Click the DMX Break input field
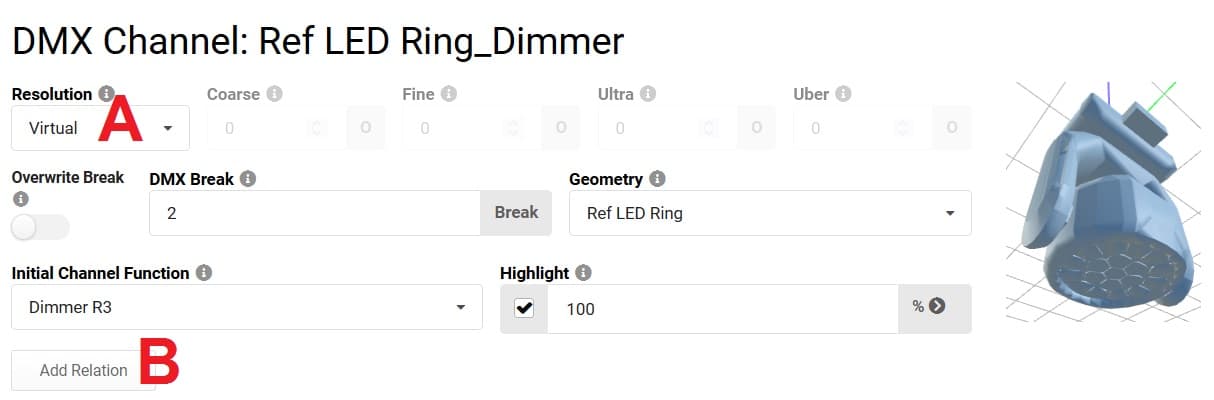This screenshot has height=400, width=1214. pos(314,213)
